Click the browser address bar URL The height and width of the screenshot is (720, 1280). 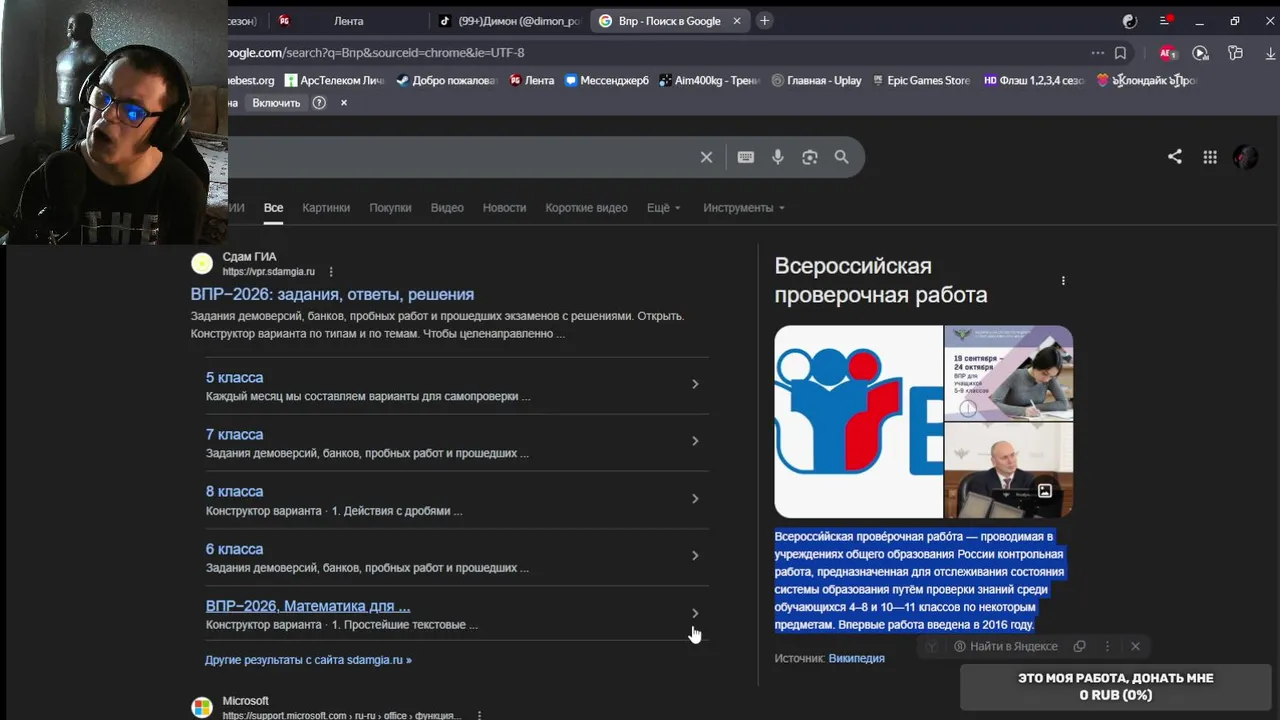pos(376,53)
